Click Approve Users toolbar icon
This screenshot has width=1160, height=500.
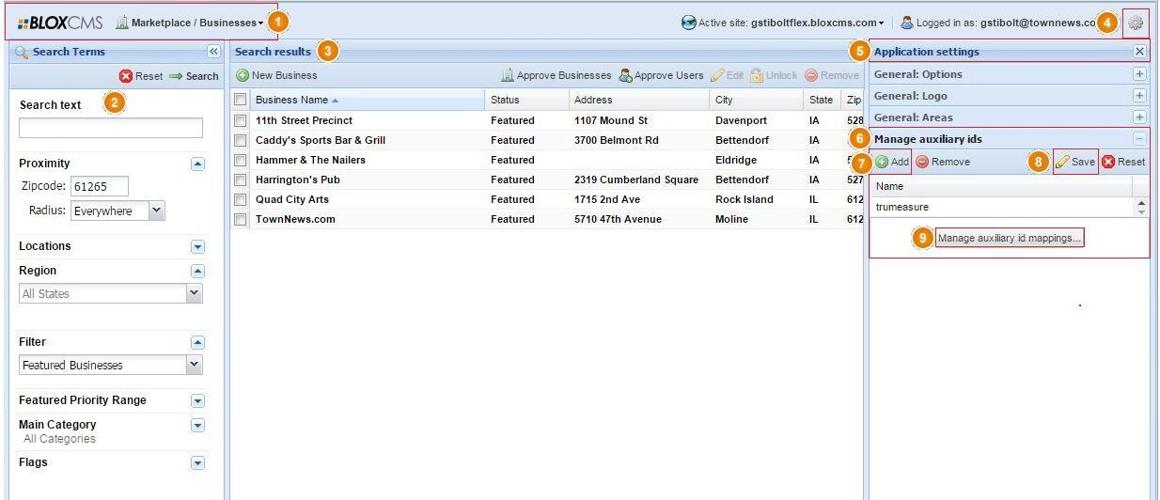point(626,76)
